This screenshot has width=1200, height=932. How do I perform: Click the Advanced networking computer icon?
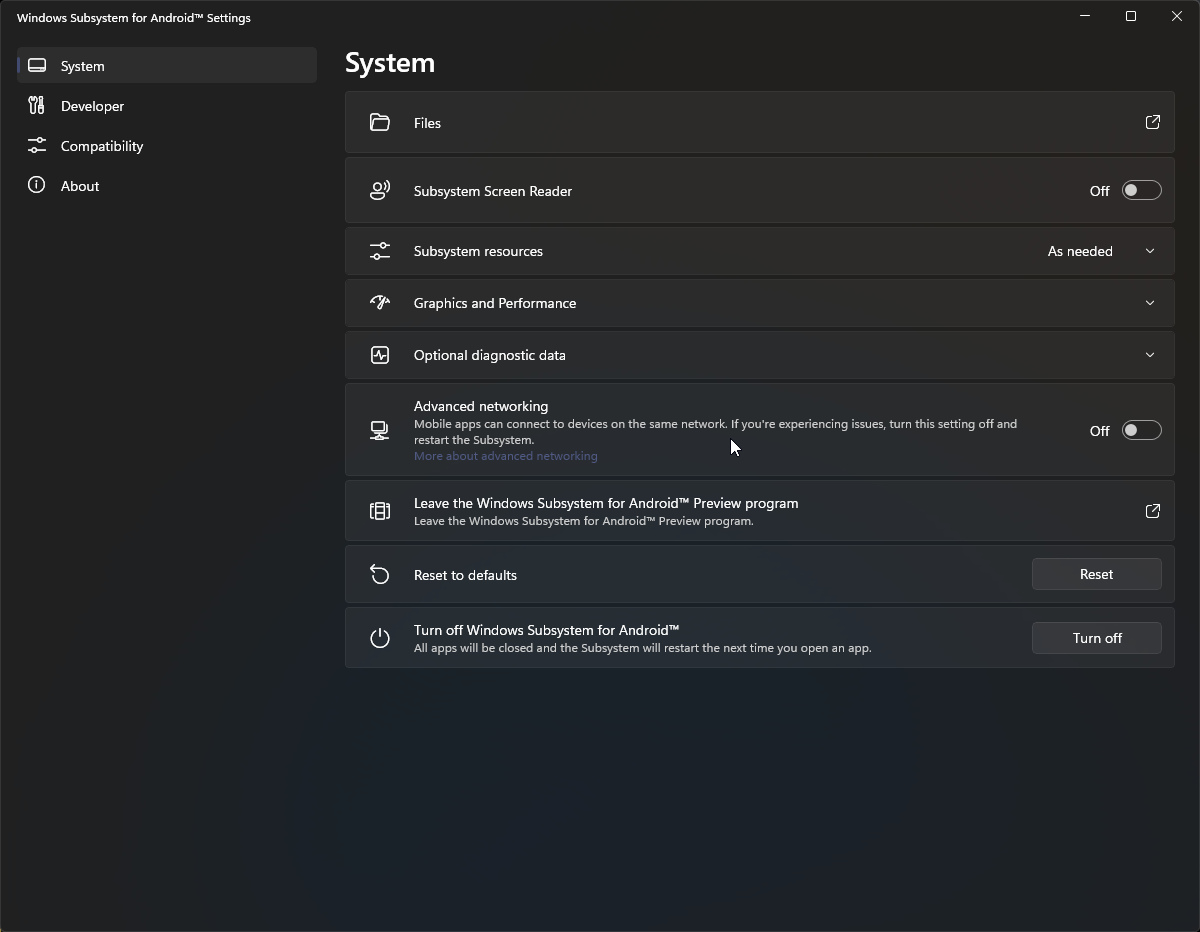pos(380,430)
